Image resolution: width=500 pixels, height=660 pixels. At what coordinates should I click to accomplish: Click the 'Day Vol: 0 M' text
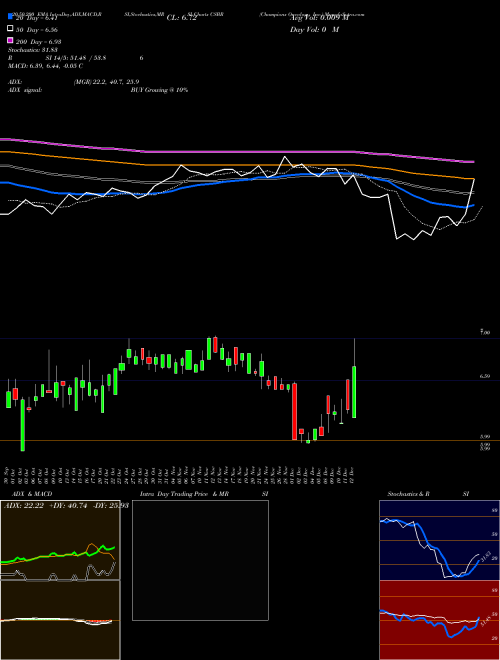[314, 30]
